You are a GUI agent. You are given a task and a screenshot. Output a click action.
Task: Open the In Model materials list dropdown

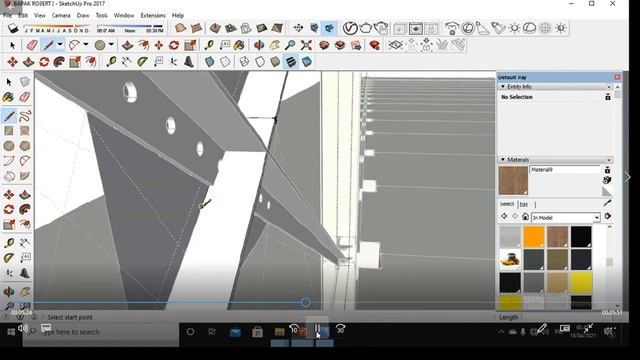[596, 218]
